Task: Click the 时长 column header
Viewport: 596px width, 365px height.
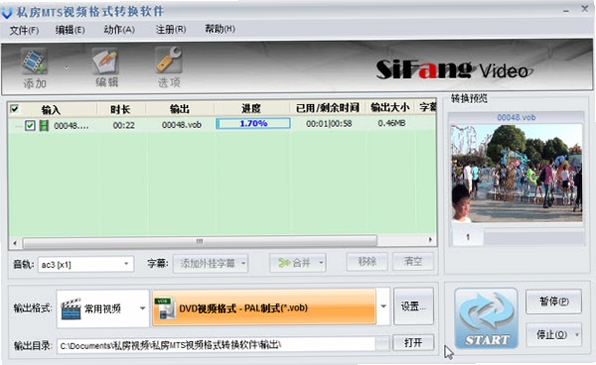Action: pyautogui.click(x=120, y=110)
